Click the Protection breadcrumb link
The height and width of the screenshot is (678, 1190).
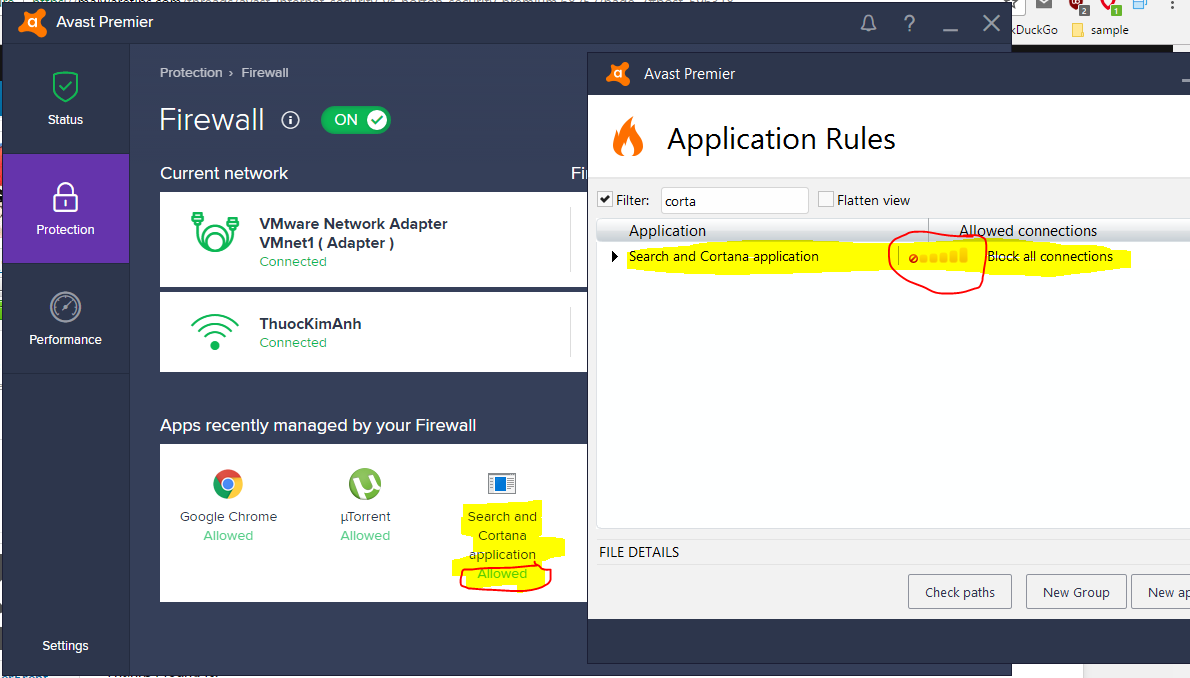[x=191, y=73]
